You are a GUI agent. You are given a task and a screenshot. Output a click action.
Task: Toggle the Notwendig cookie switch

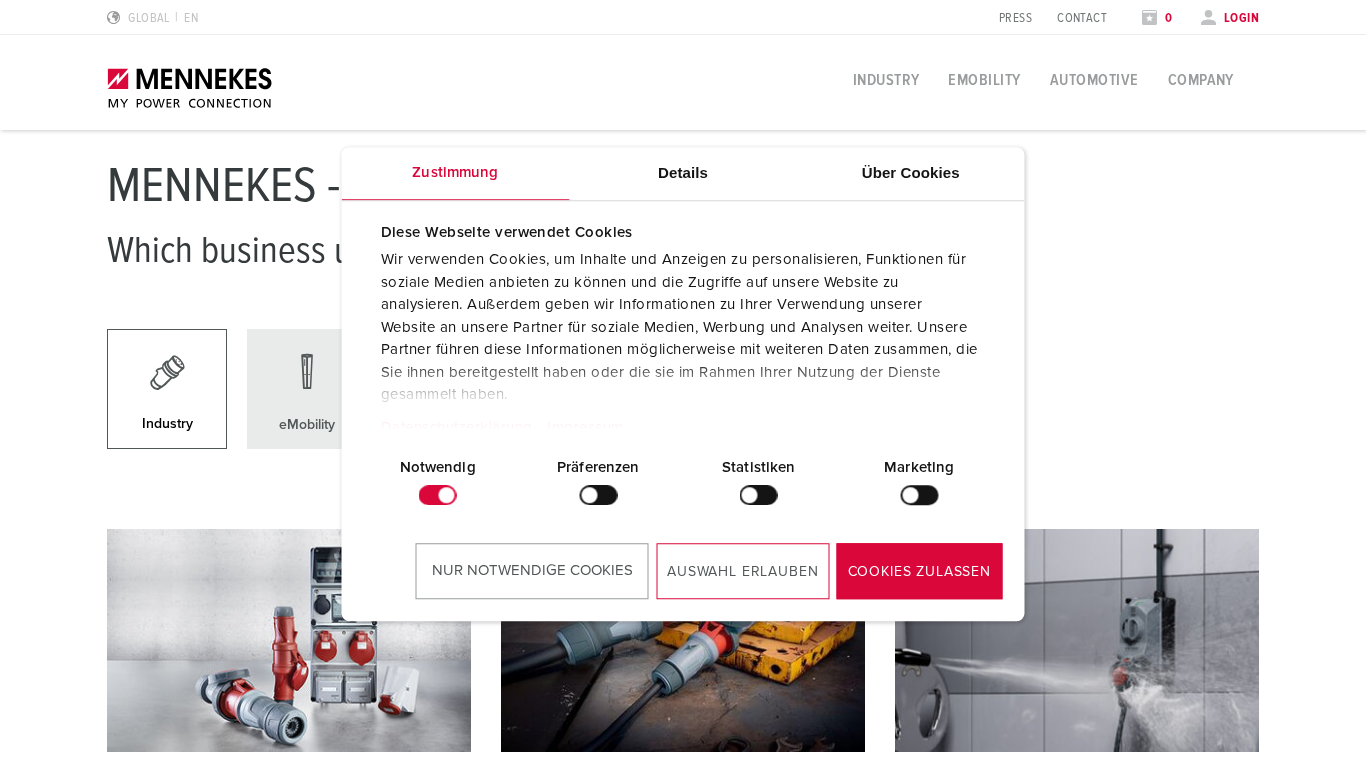(438, 495)
